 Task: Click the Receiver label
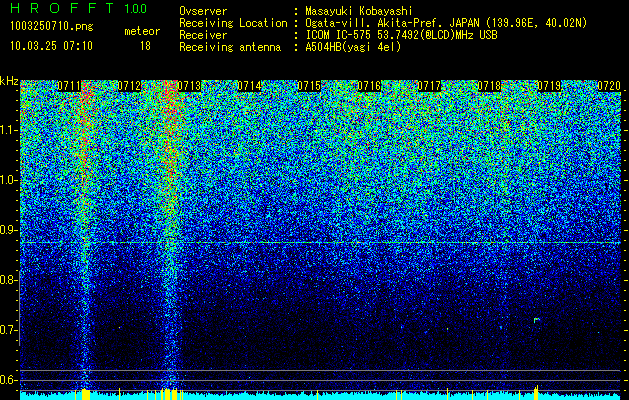pyautogui.click(x=203, y=35)
